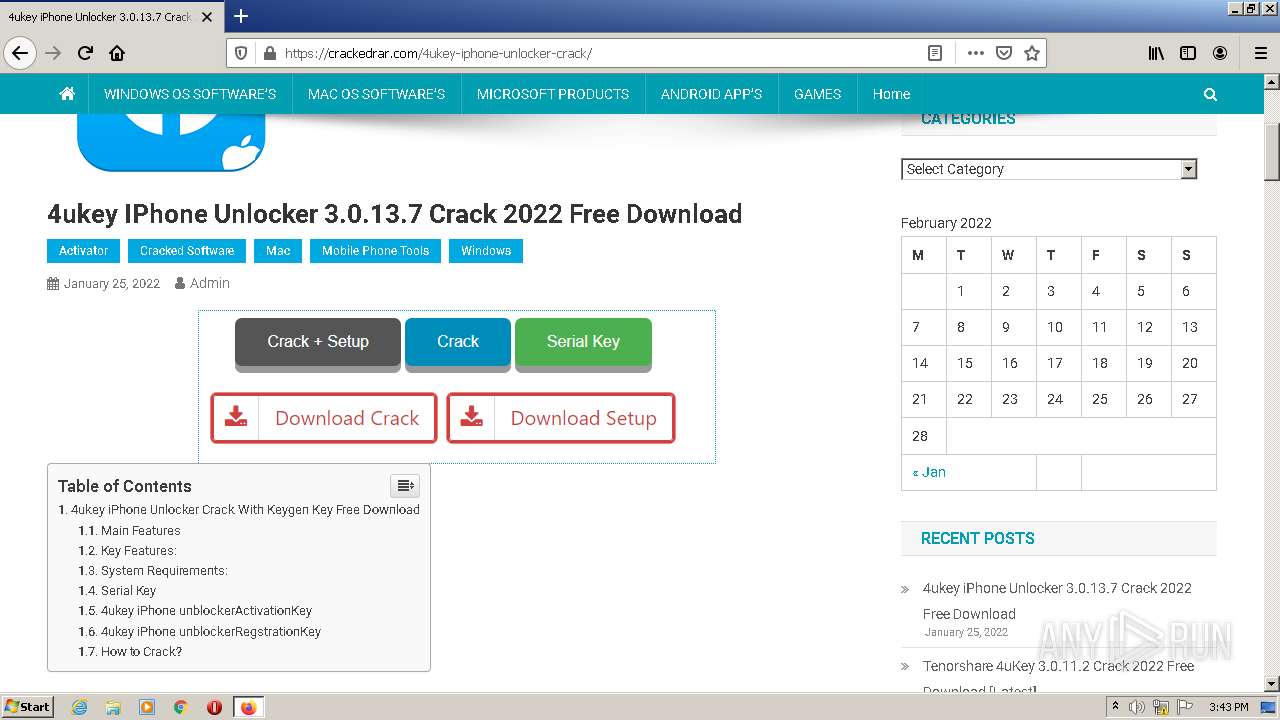Open ANDROID APP'S menu
Viewport: 1280px width, 720px height.
pyautogui.click(x=711, y=94)
